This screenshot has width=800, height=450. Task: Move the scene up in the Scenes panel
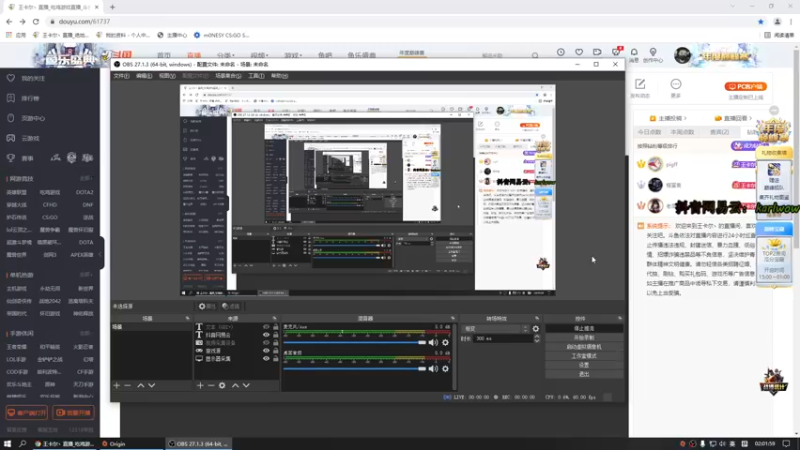click(x=141, y=386)
